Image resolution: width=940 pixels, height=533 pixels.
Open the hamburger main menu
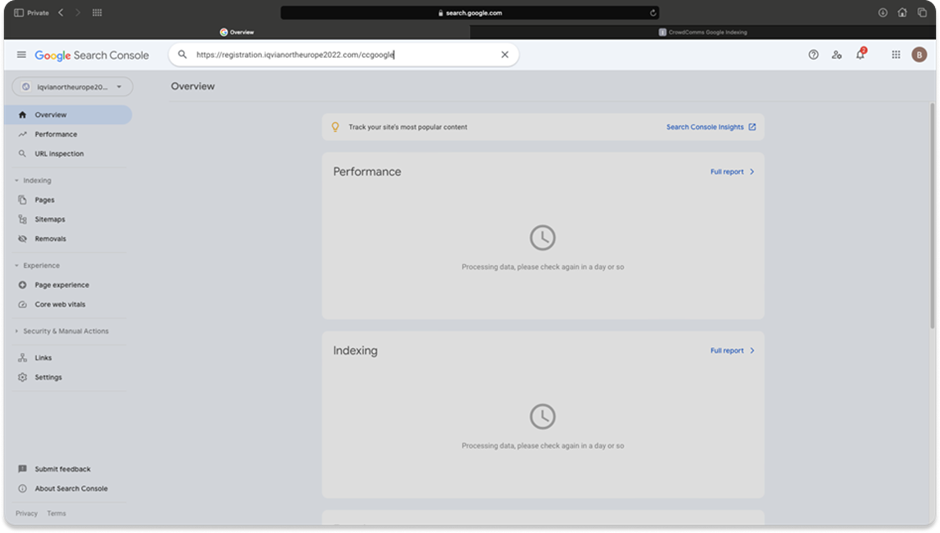pos(21,55)
